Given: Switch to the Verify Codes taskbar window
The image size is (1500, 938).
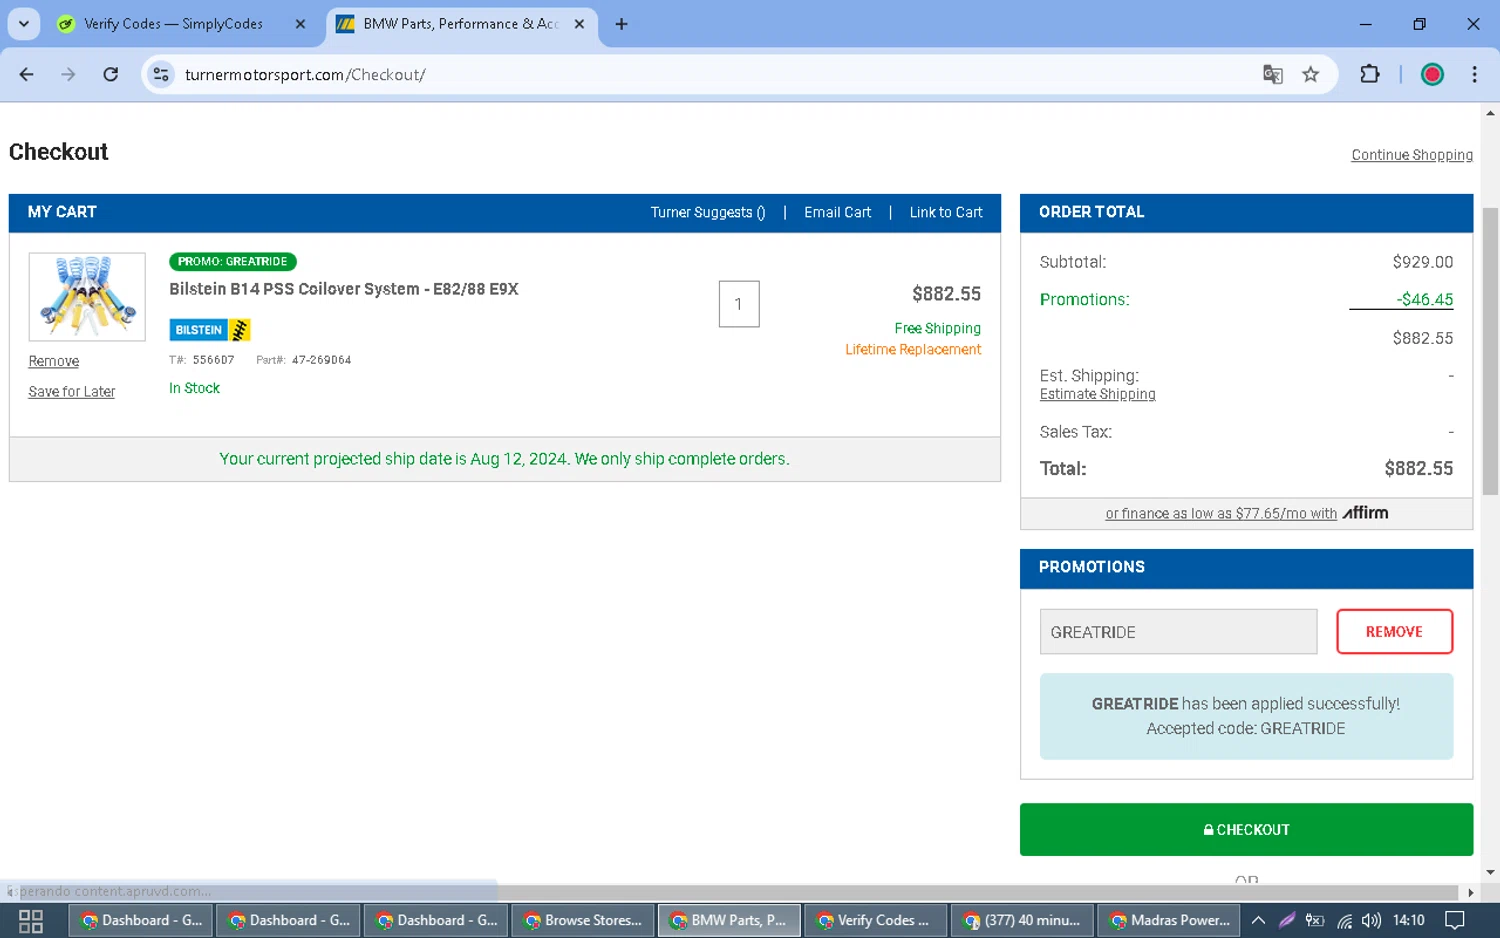Looking at the screenshot, I should 875,921.
